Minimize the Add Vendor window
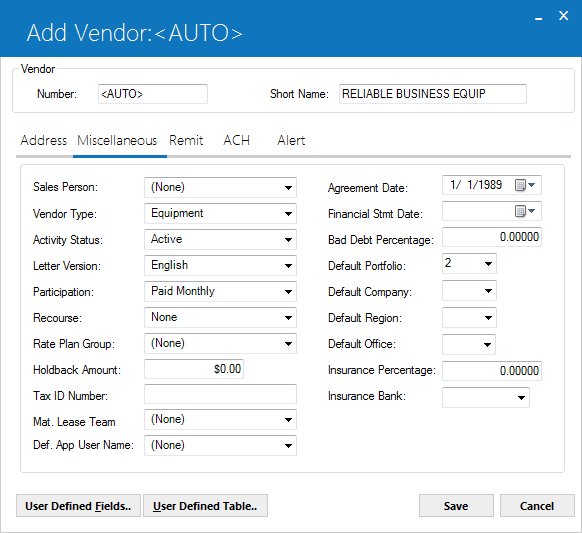This screenshot has height=533, width=582. click(x=539, y=17)
